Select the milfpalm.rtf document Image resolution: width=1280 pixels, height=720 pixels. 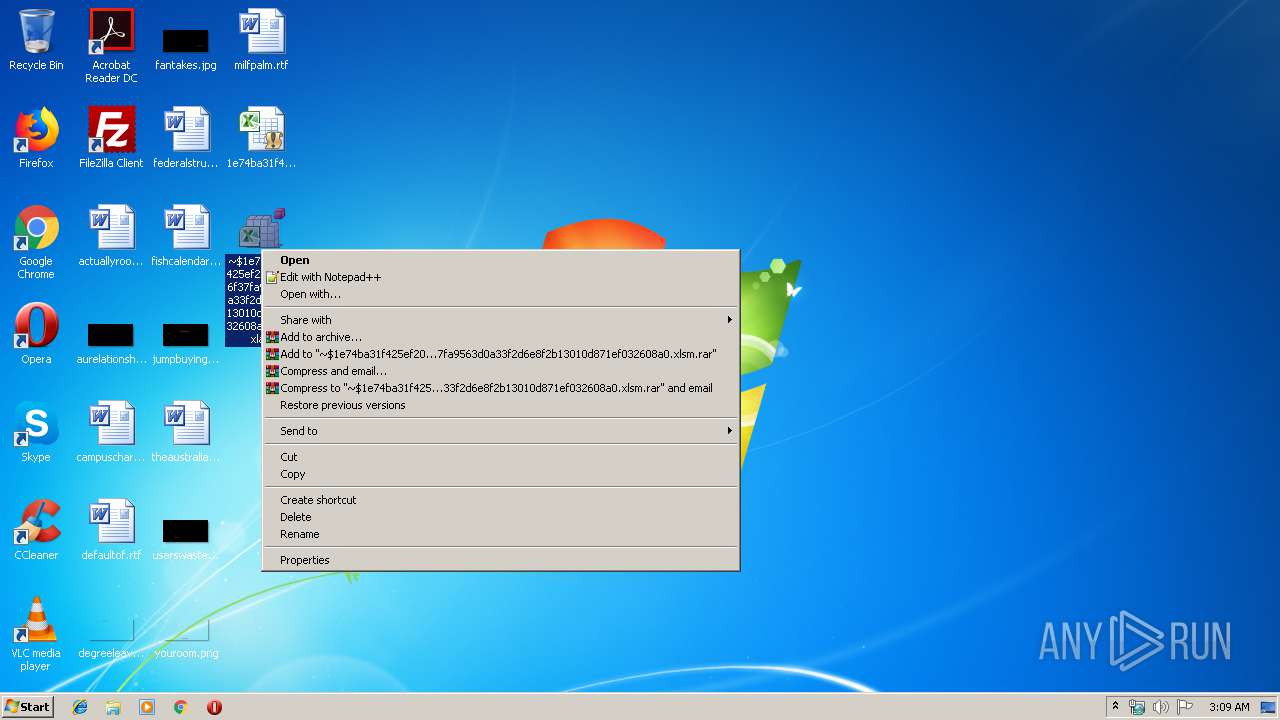click(x=261, y=40)
